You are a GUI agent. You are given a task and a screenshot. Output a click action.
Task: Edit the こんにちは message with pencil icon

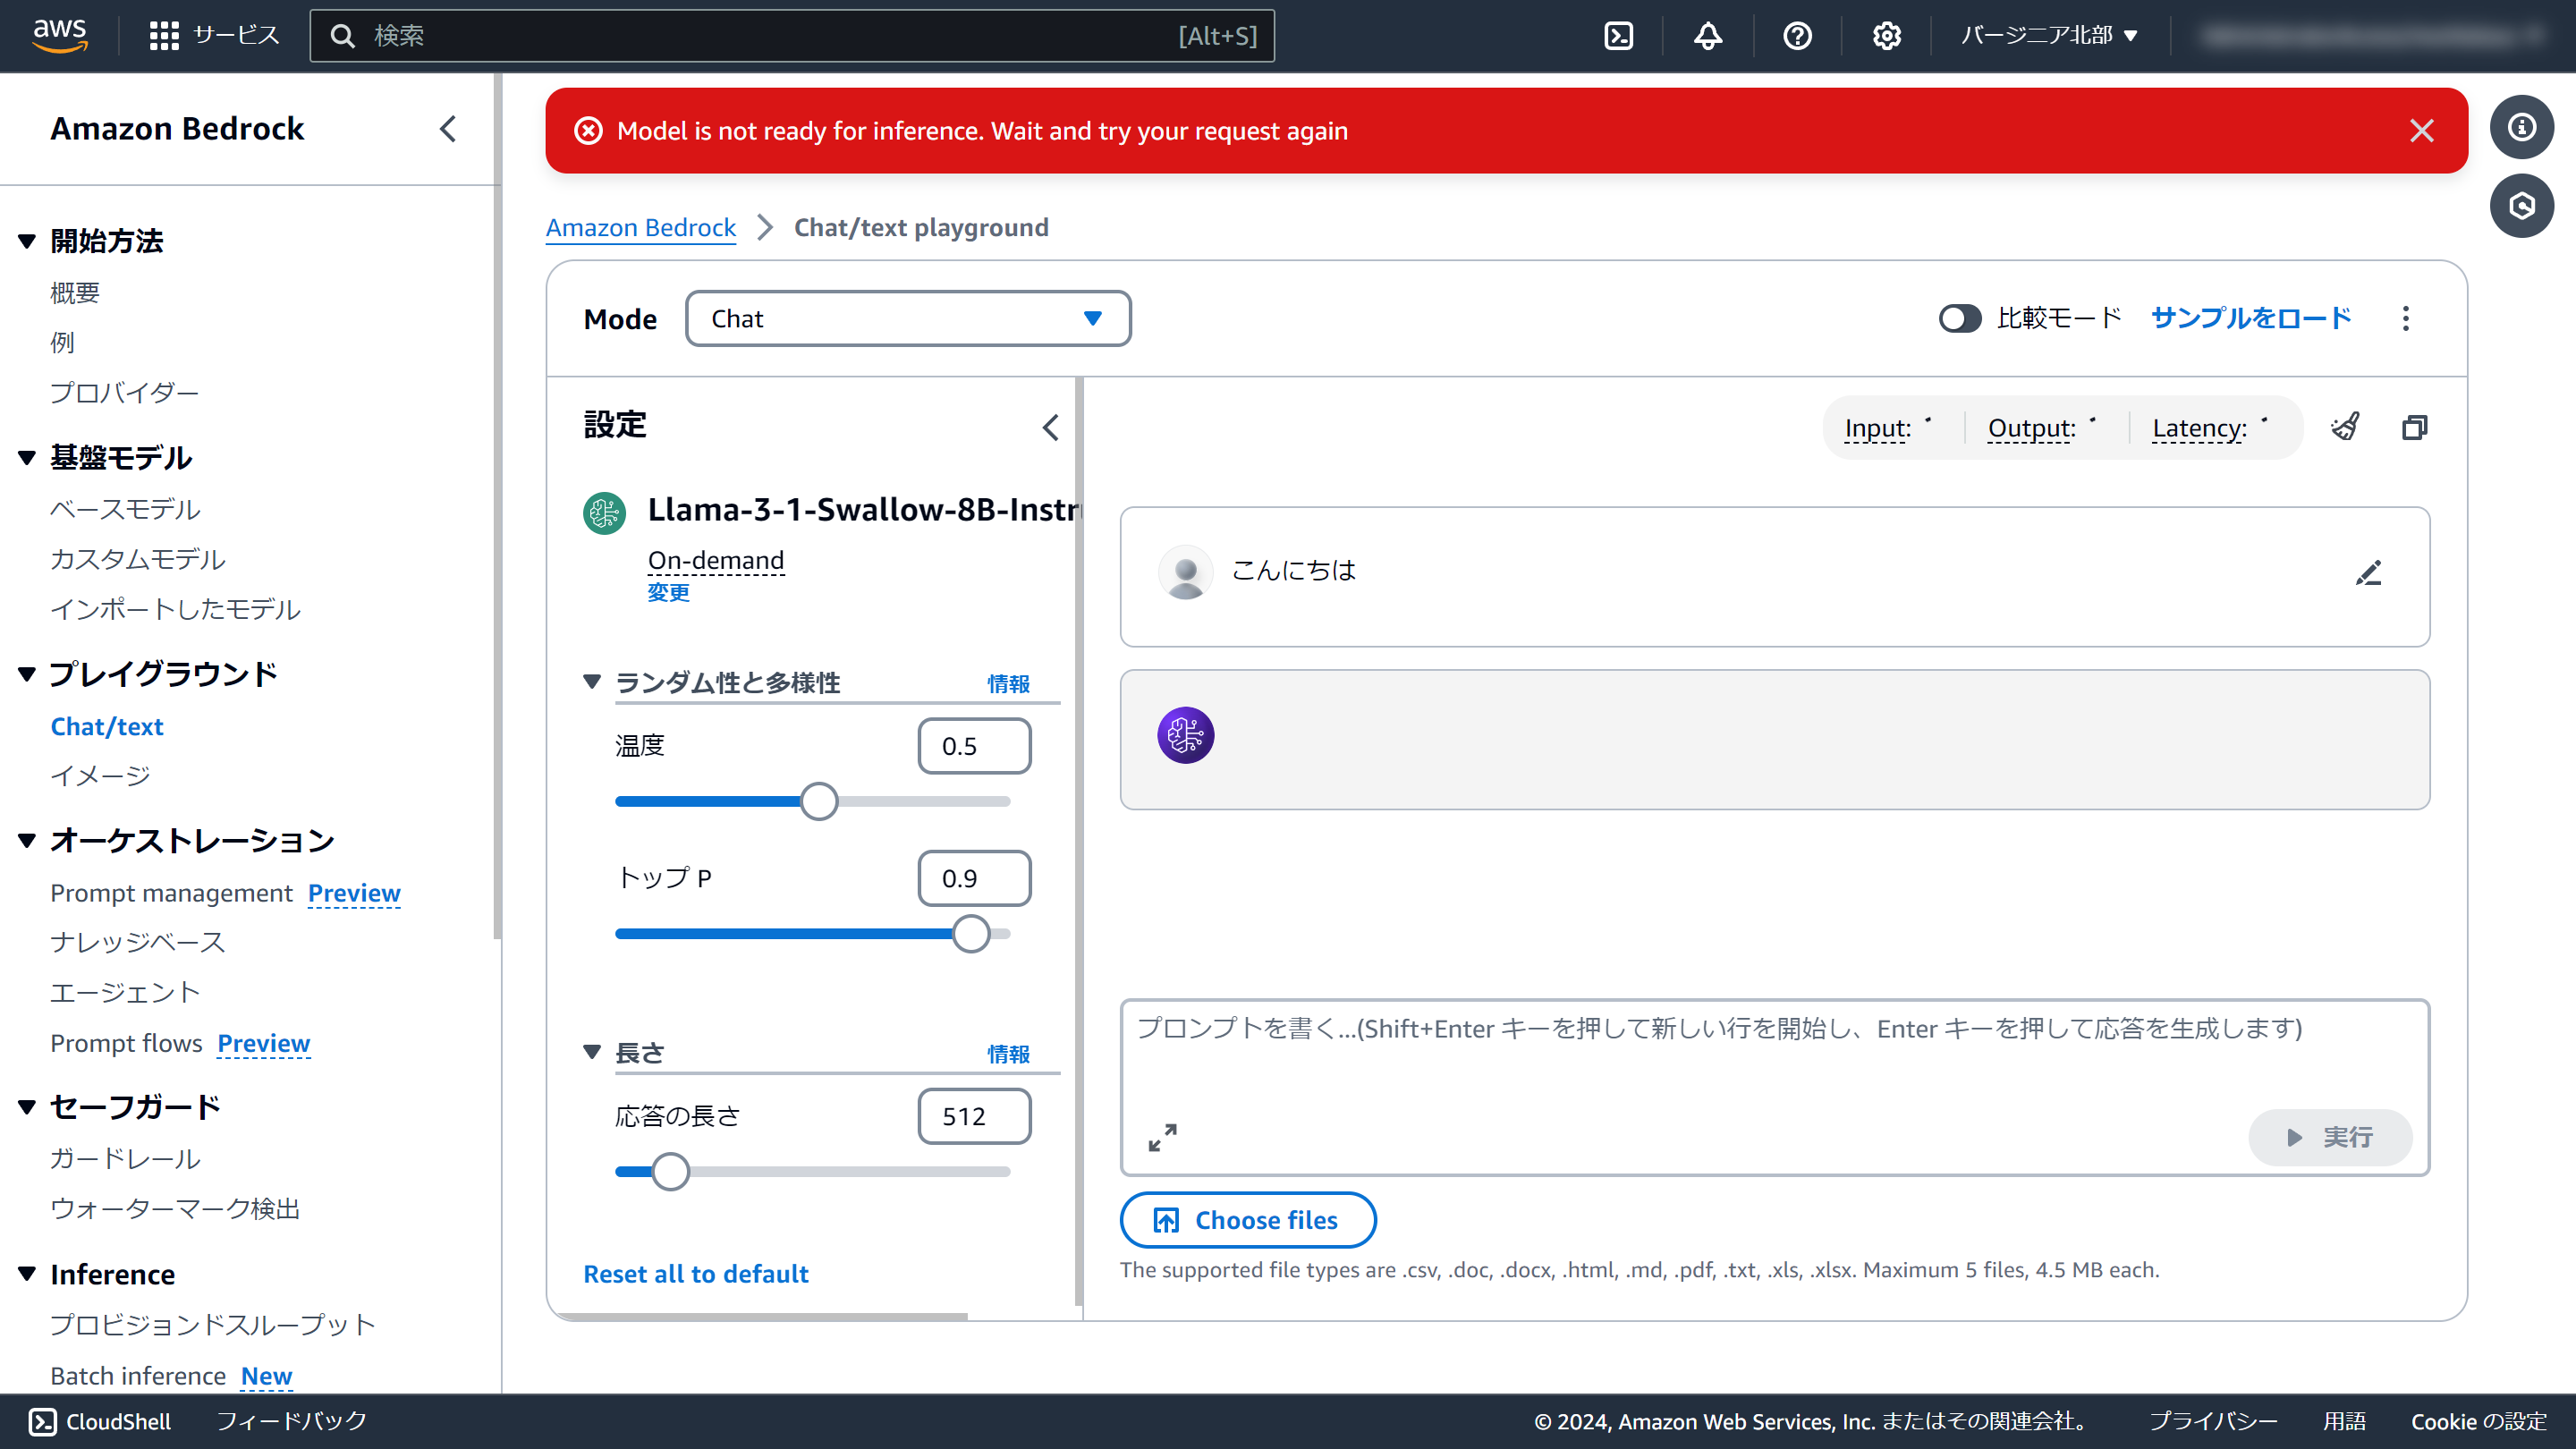(x=2368, y=573)
